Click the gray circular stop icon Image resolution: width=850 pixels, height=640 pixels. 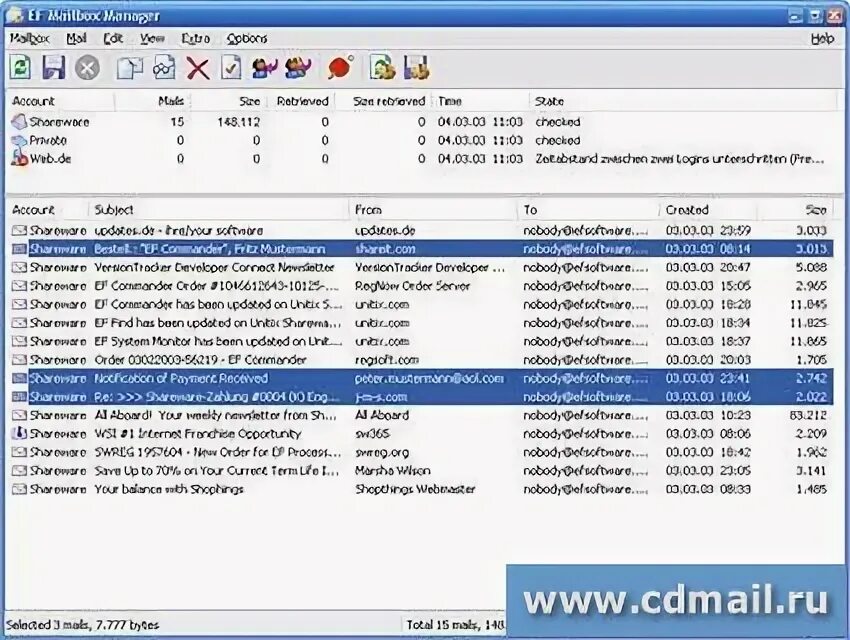click(87, 68)
